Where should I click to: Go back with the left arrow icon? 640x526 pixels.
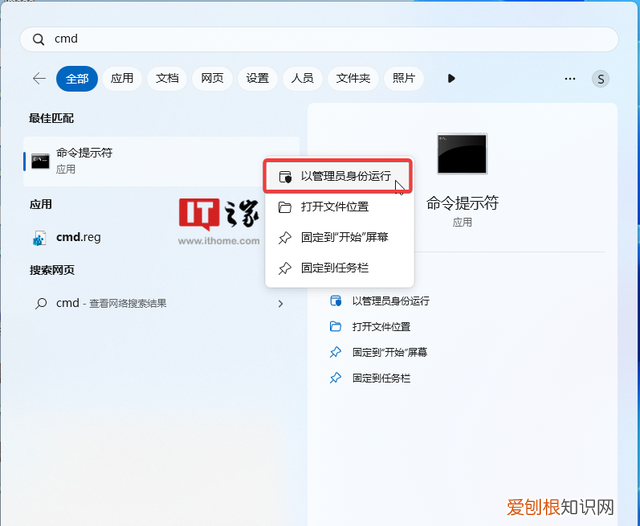(39, 78)
